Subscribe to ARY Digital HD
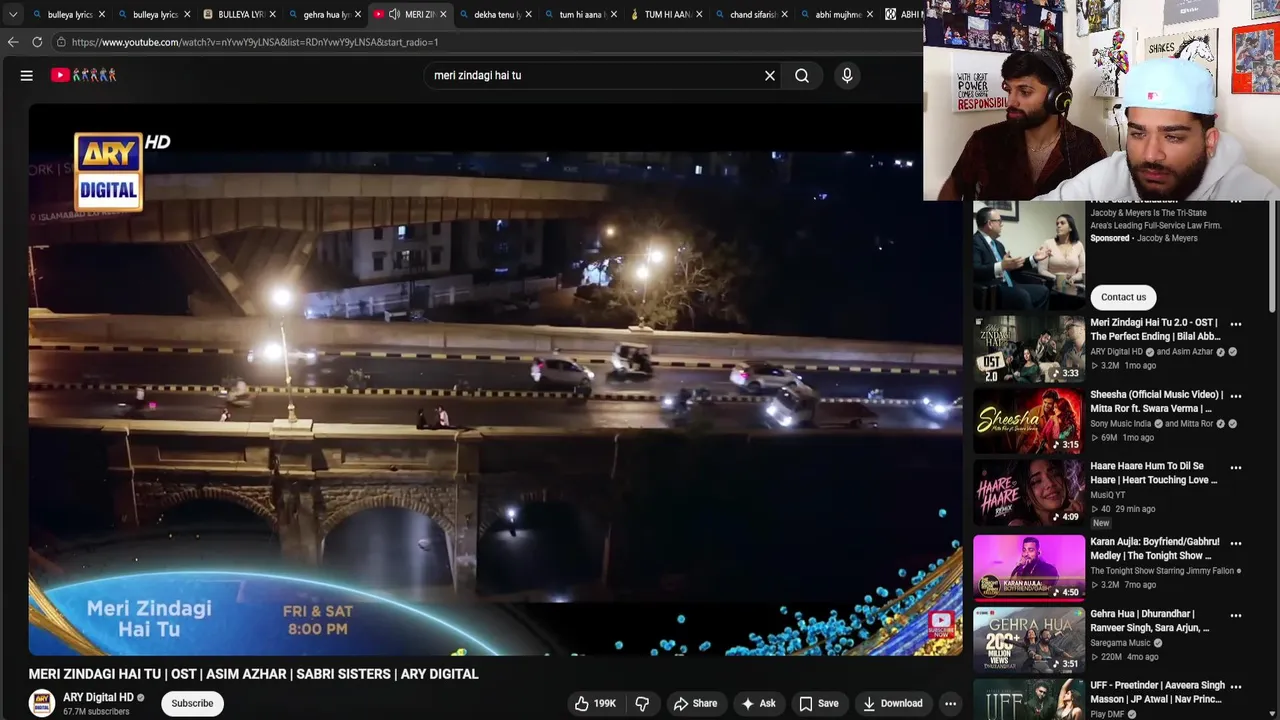 pos(192,703)
